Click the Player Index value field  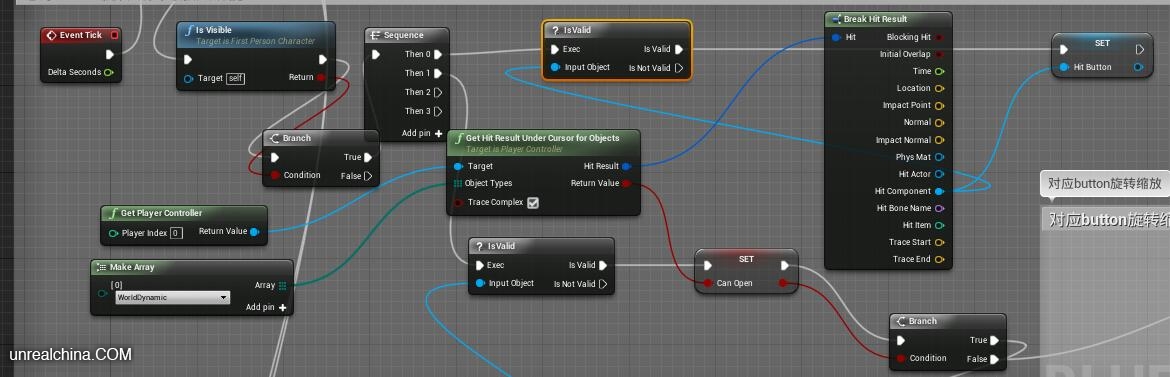click(175, 233)
